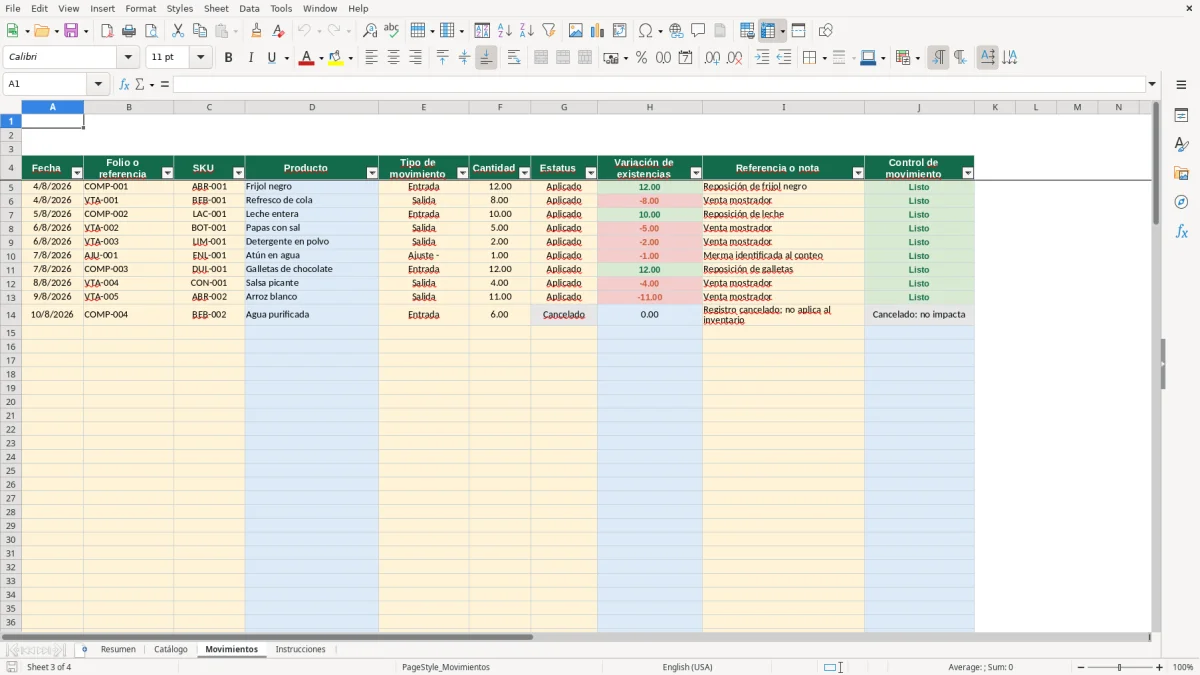The image size is (1200, 675).
Task: Apply the yellow Highlighting Color swatch
Action: 336,58
